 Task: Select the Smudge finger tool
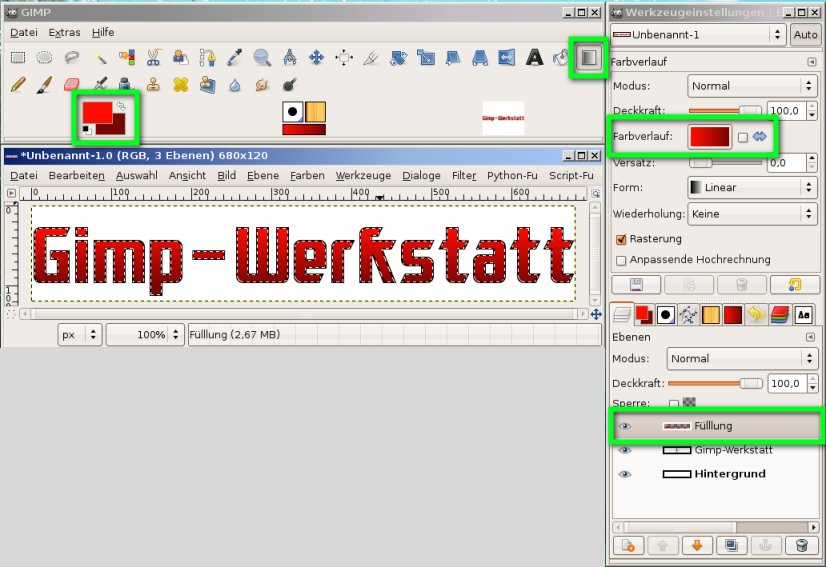[262, 84]
